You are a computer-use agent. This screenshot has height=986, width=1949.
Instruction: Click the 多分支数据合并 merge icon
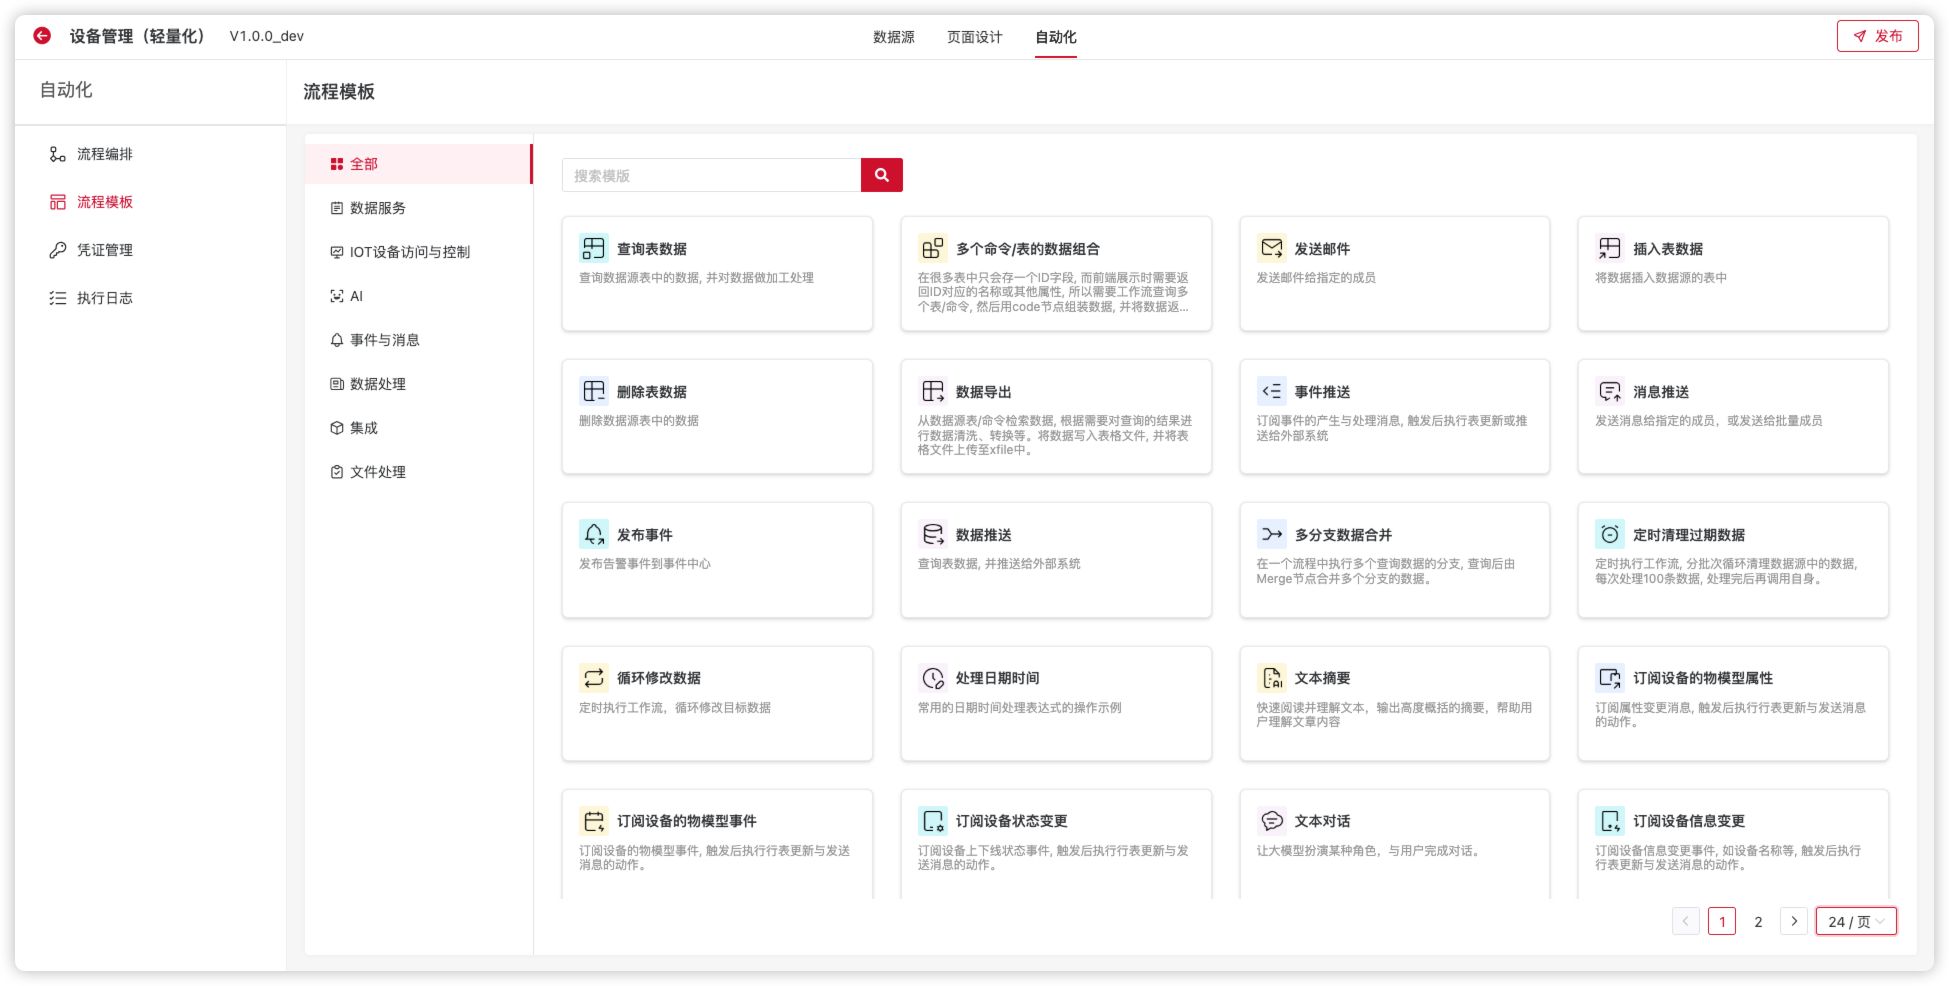1271,534
